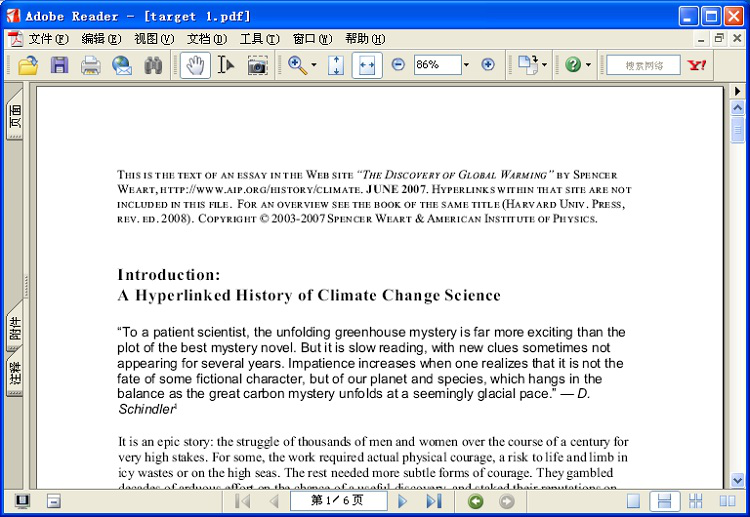Click the full screen monitor icon in status bar
750x517 pixels.
click(x=22, y=501)
